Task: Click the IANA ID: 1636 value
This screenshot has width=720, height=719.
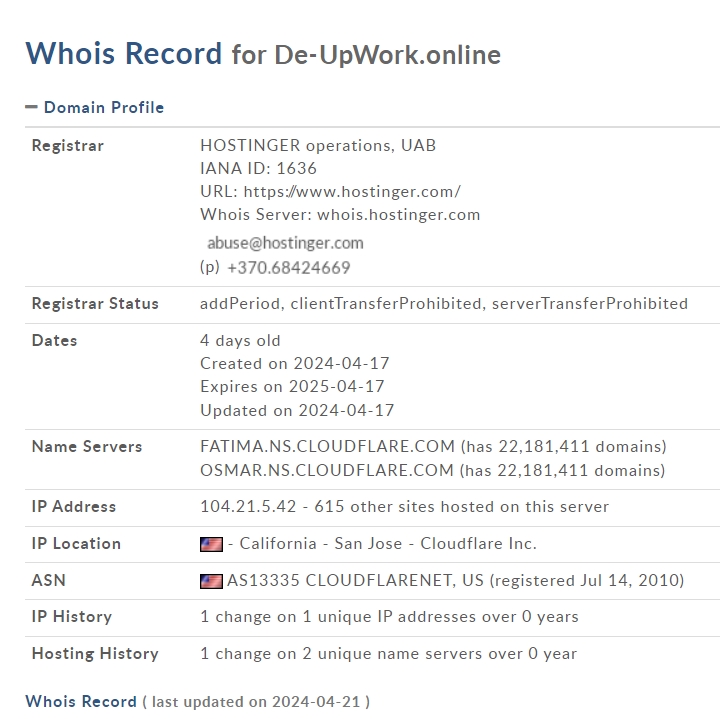Action: (x=258, y=168)
